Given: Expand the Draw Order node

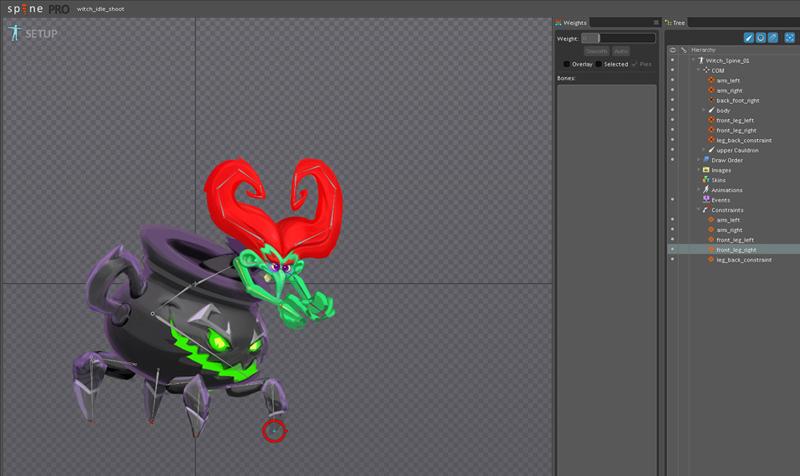Looking at the screenshot, I should click(x=698, y=160).
